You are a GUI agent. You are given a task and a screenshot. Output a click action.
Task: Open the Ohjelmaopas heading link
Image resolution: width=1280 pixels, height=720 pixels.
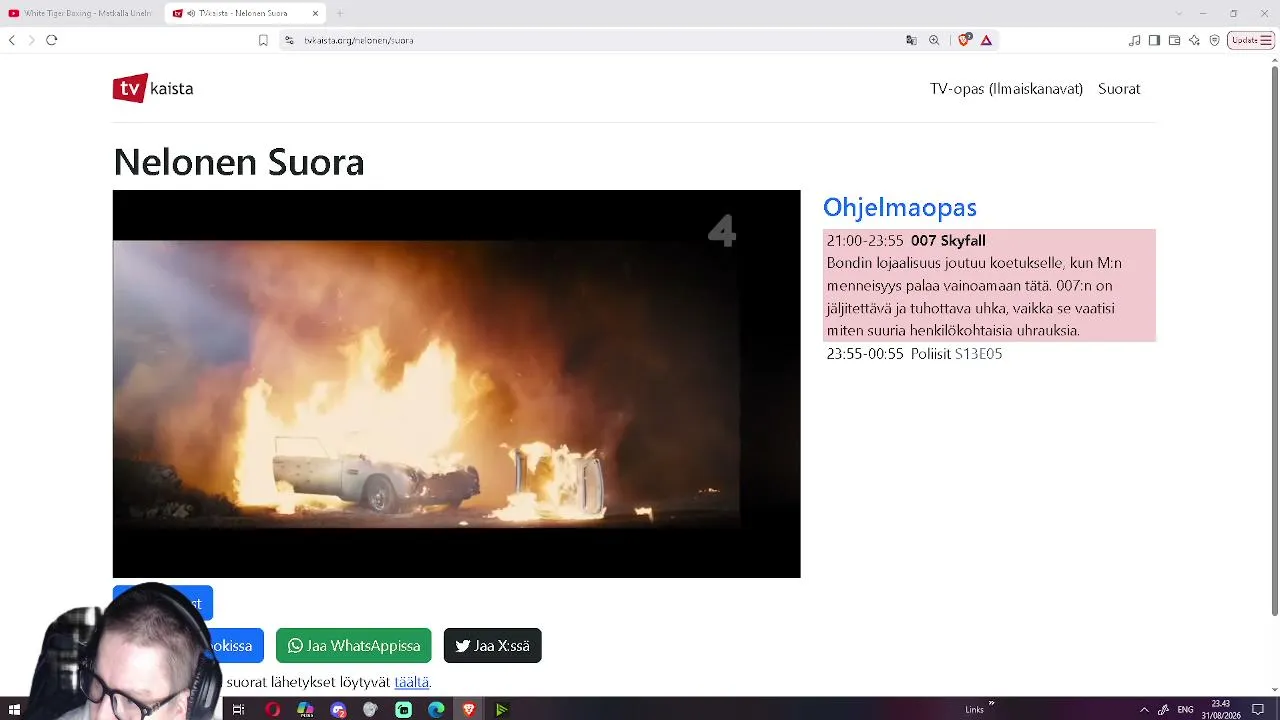[x=899, y=207]
